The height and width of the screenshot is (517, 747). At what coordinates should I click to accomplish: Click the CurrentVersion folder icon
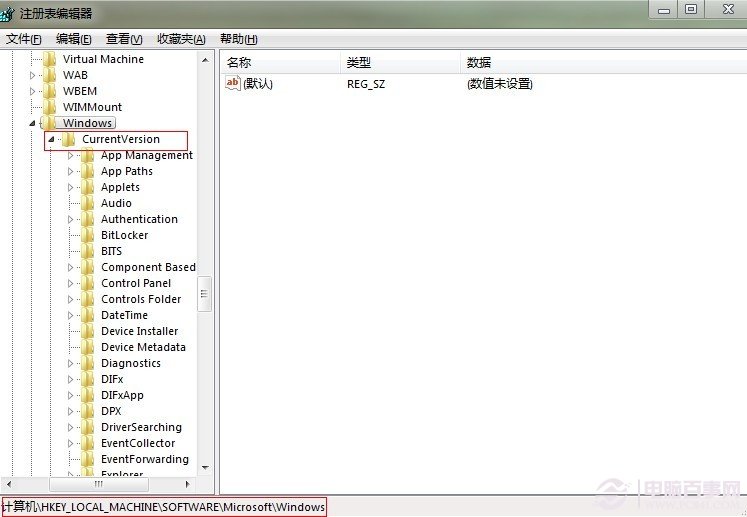pyautogui.click(x=69, y=139)
